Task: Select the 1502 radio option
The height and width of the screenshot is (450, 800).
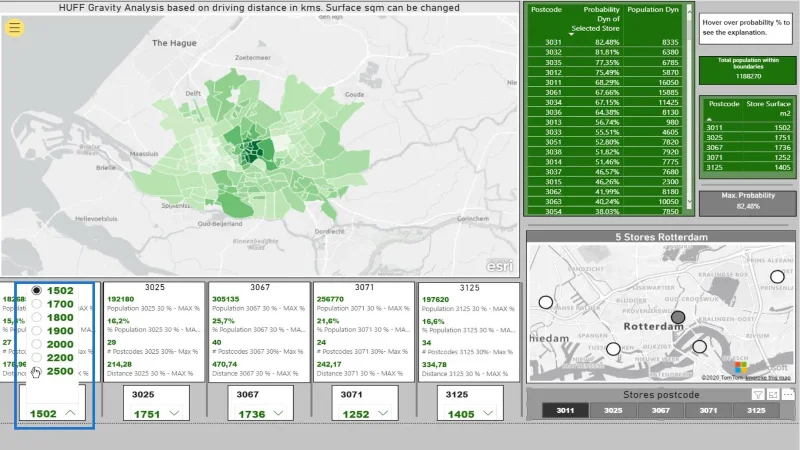Action: pyautogui.click(x=36, y=290)
